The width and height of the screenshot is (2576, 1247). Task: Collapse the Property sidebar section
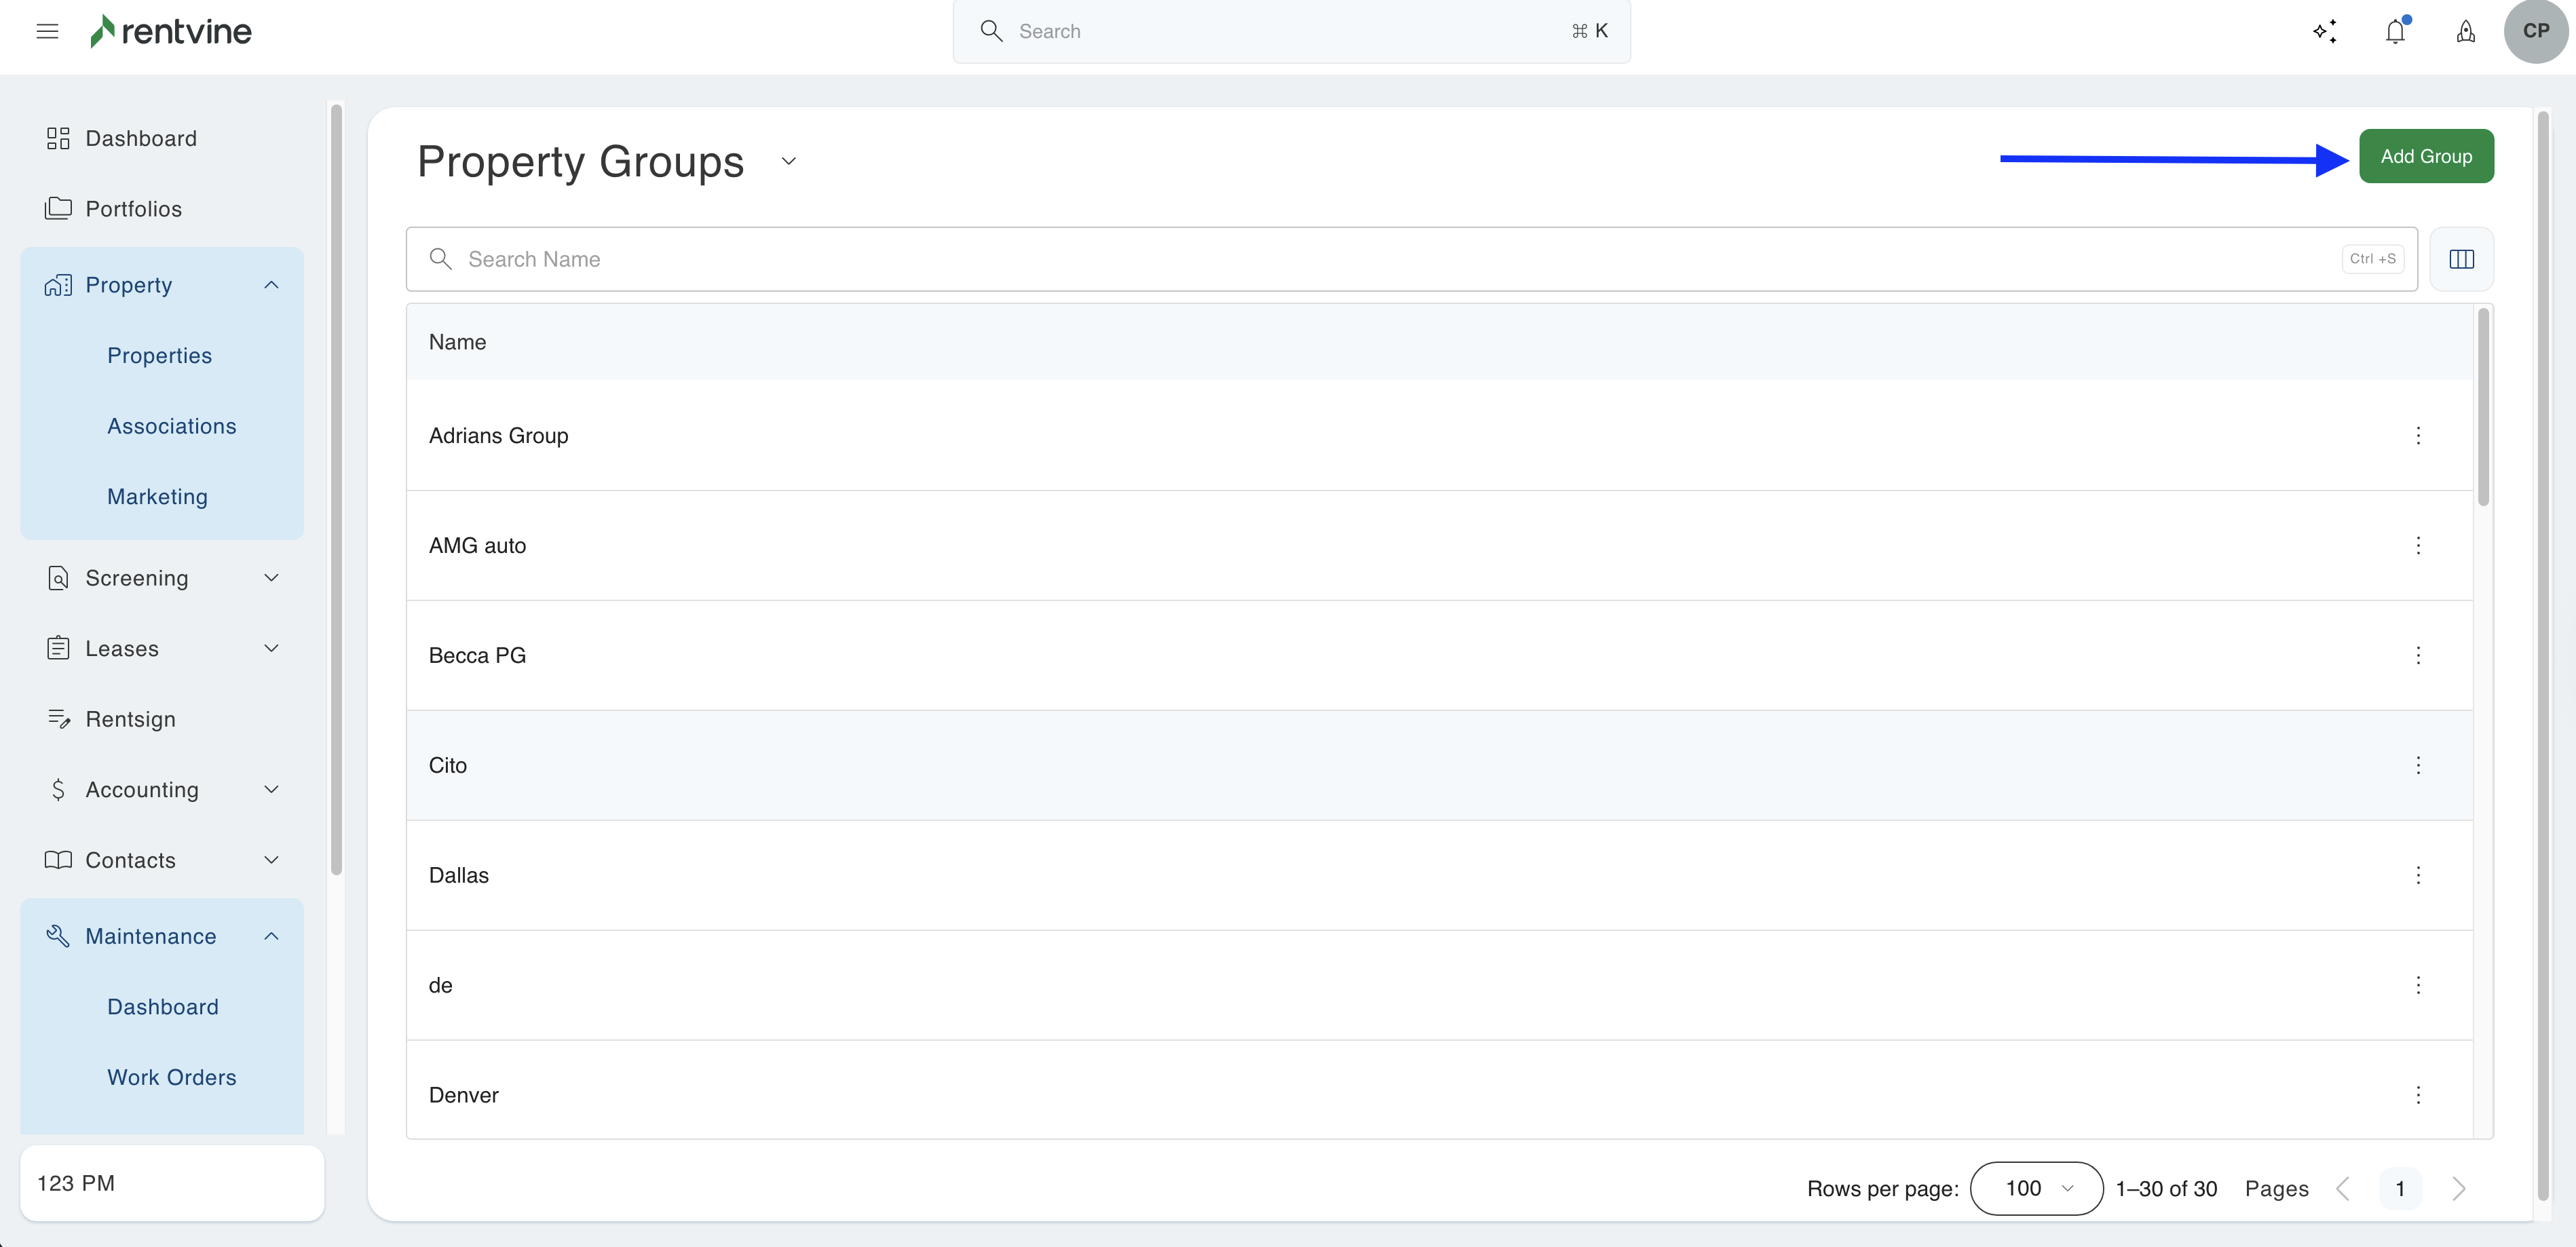(x=271, y=285)
